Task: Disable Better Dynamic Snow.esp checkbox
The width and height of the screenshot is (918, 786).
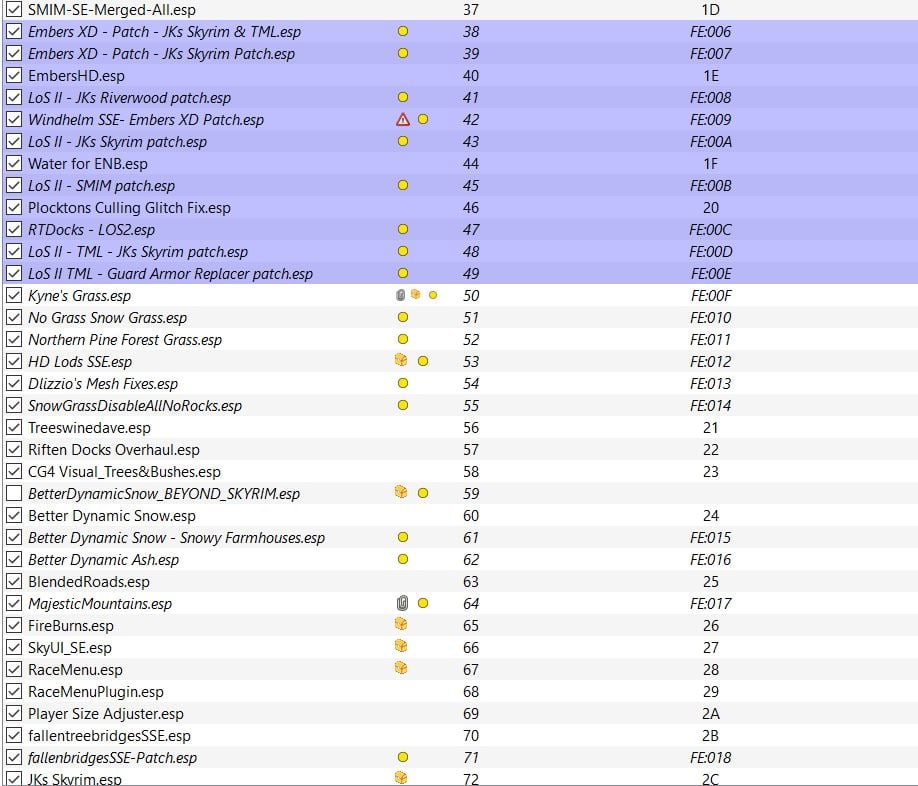Action: click(x=14, y=516)
